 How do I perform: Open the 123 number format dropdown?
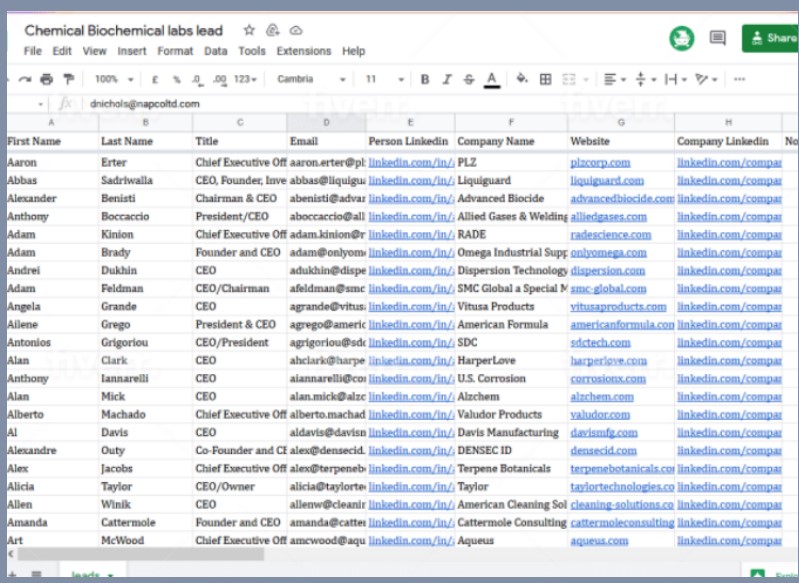click(245, 79)
